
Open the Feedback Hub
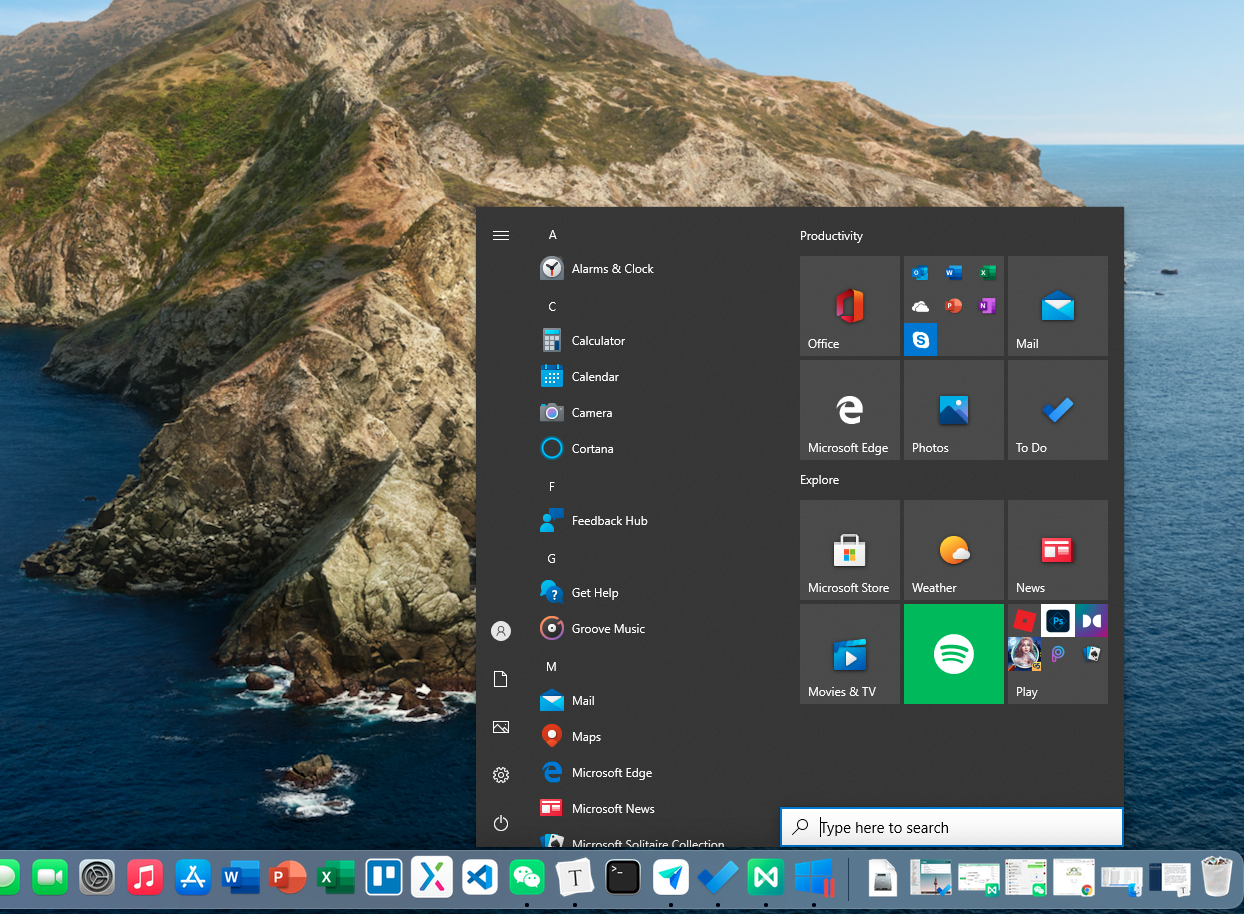click(x=611, y=520)
